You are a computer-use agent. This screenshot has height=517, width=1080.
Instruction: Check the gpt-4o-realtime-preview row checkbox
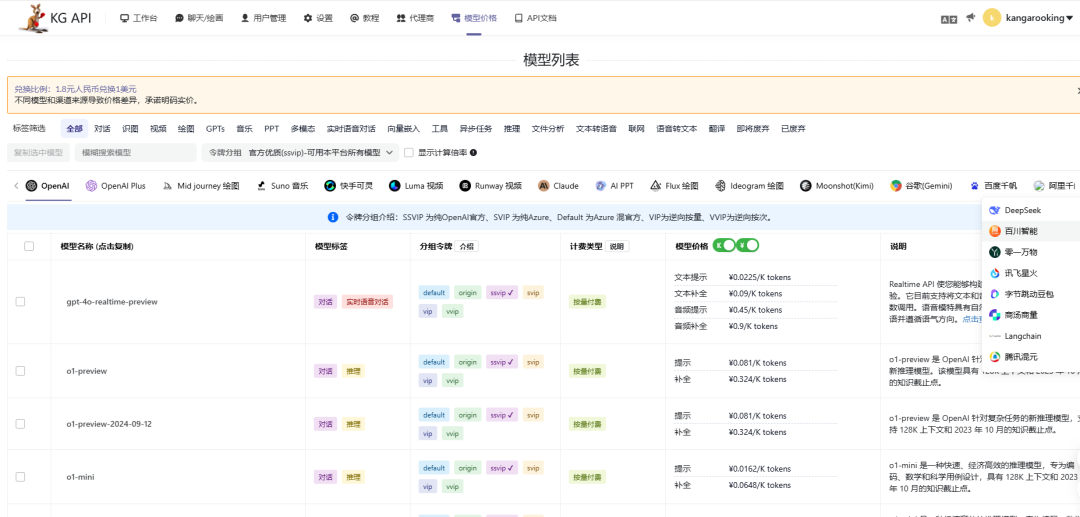point(21,302)
